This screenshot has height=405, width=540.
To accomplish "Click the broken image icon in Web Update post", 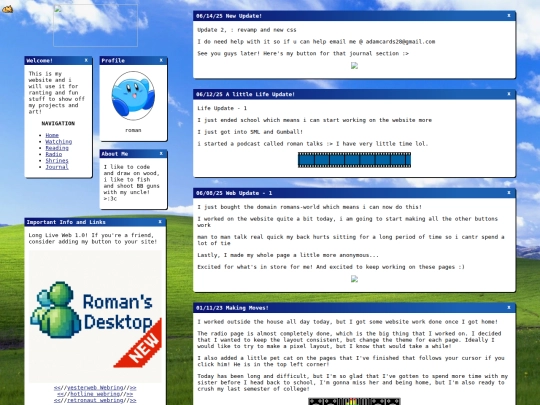I will (x=354, y=279).
